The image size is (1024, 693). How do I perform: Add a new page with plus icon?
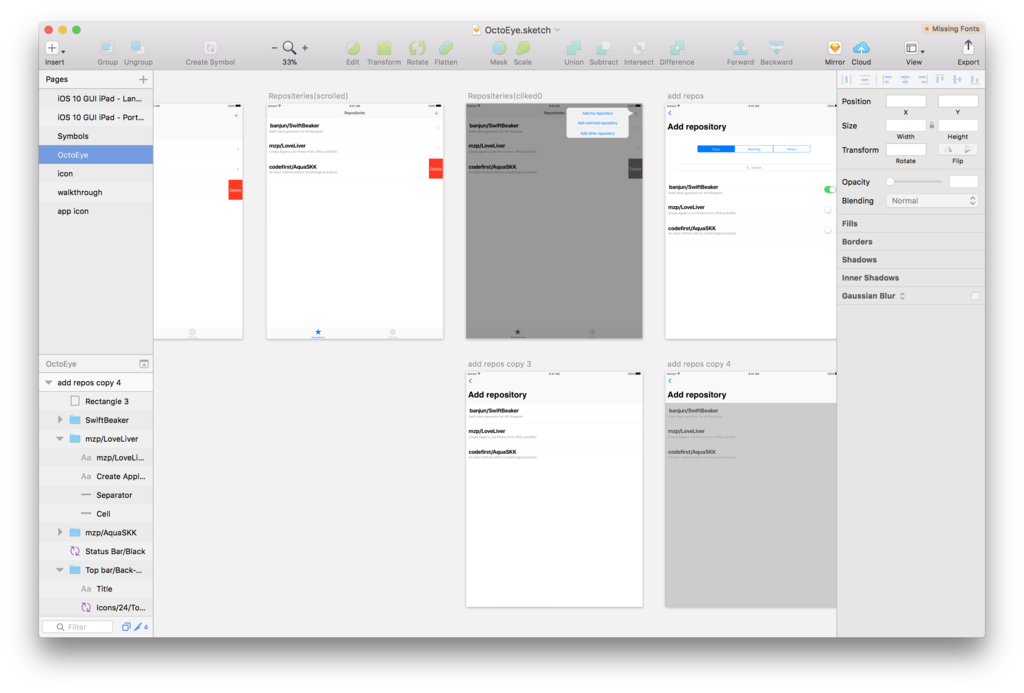point(143,79)
